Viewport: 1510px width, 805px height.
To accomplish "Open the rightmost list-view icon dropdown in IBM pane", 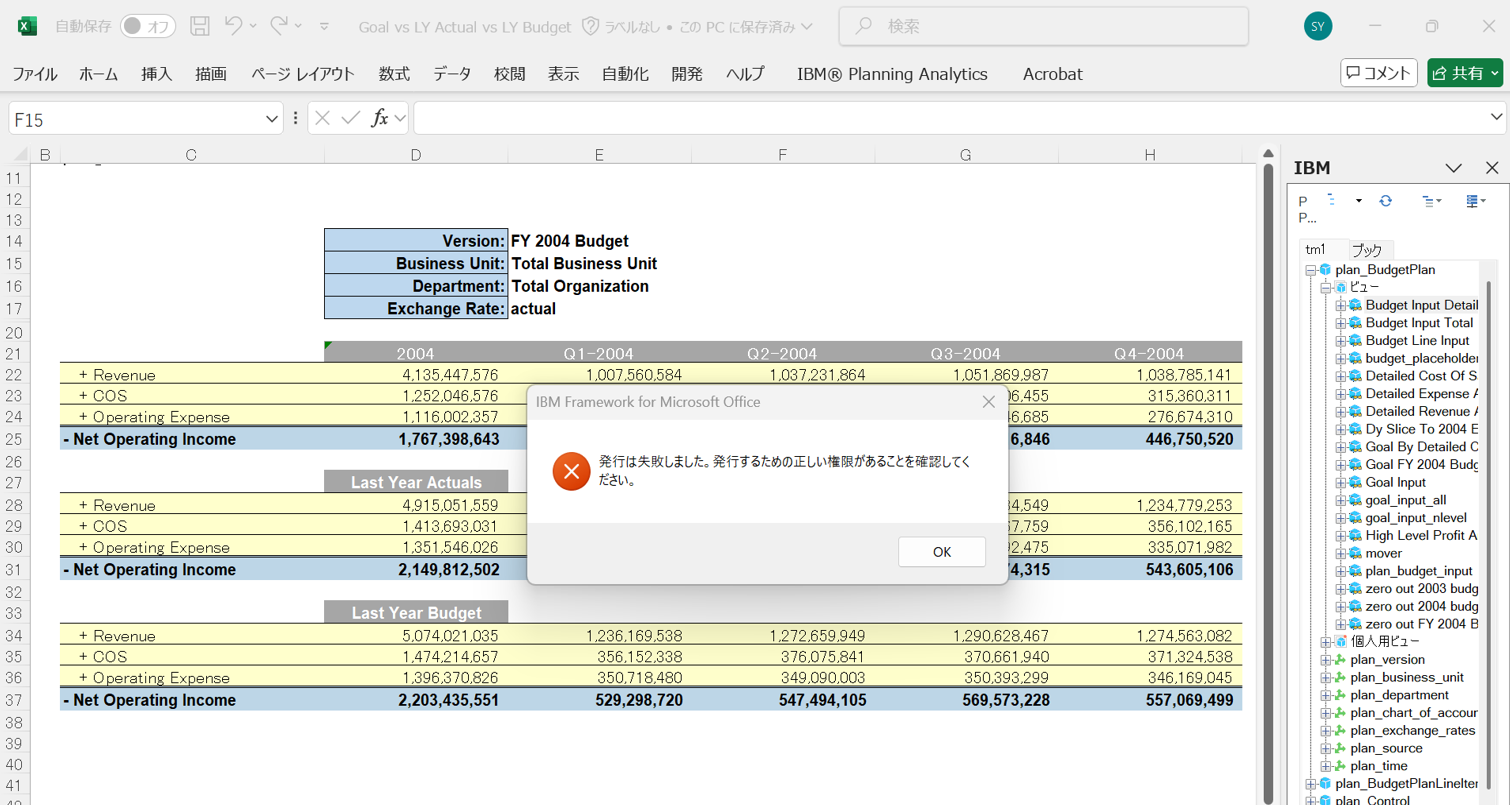I will [1475, 200].
